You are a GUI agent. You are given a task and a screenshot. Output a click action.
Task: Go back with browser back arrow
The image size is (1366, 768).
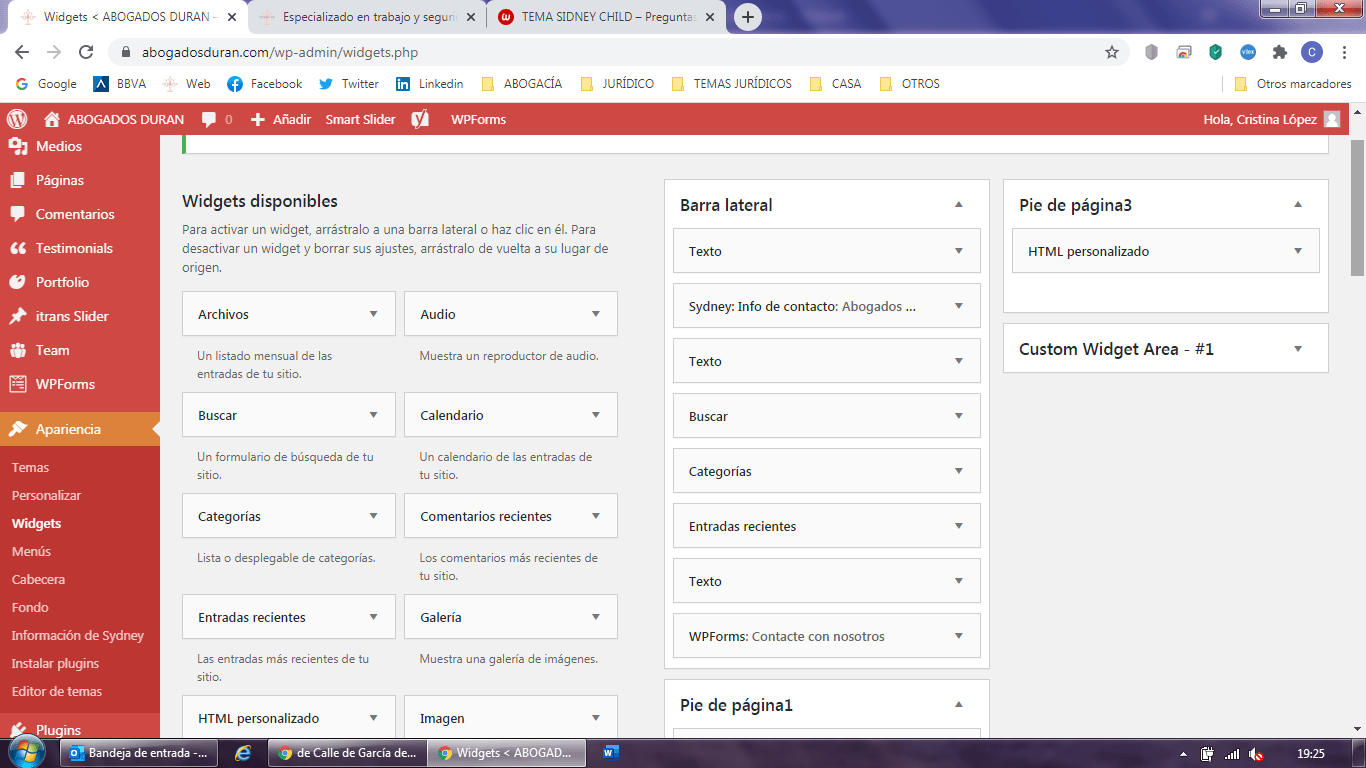point(23,52)
